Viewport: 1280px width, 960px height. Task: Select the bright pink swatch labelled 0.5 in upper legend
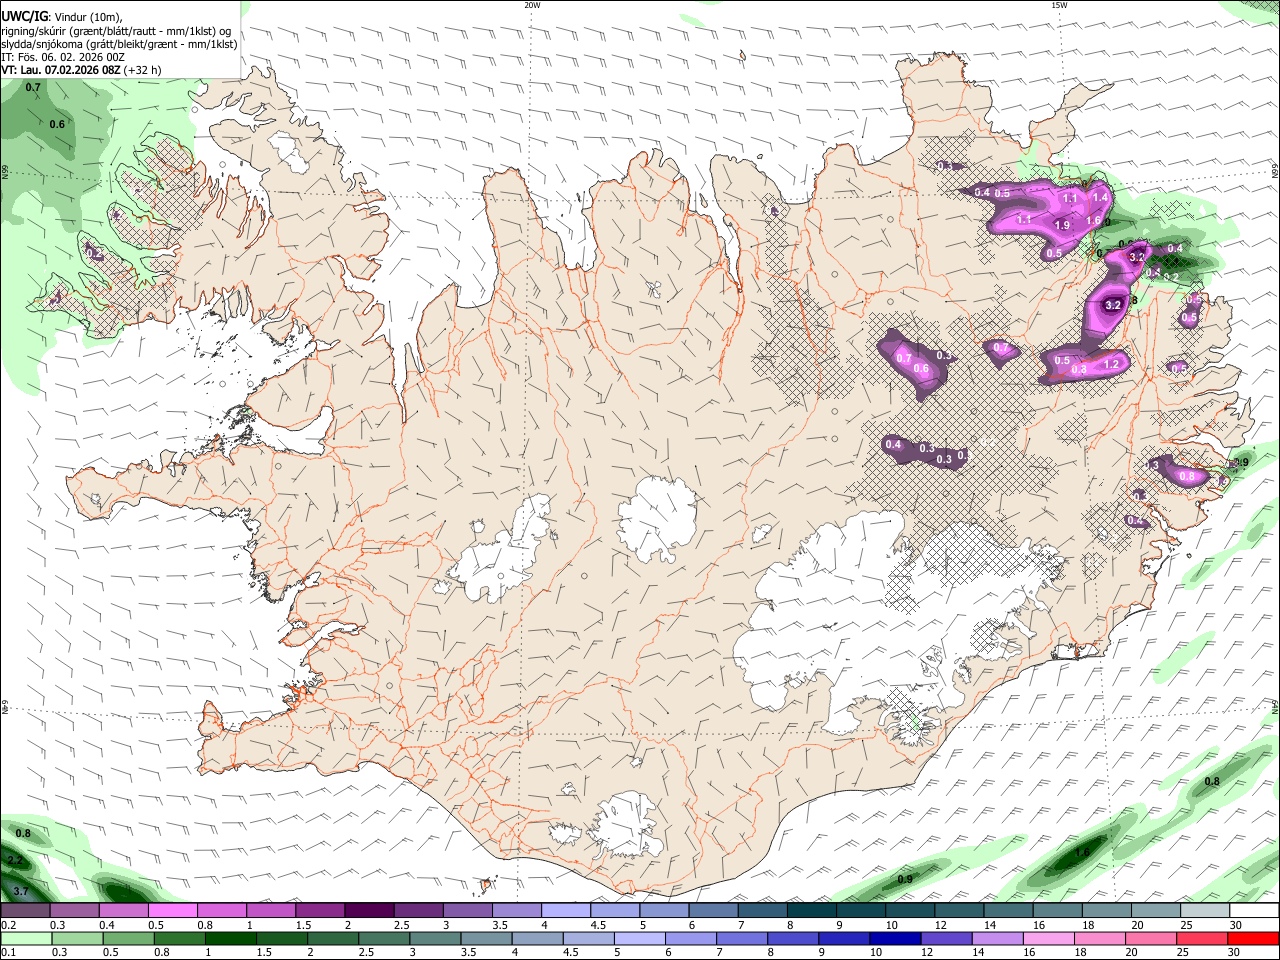(172, 911)
